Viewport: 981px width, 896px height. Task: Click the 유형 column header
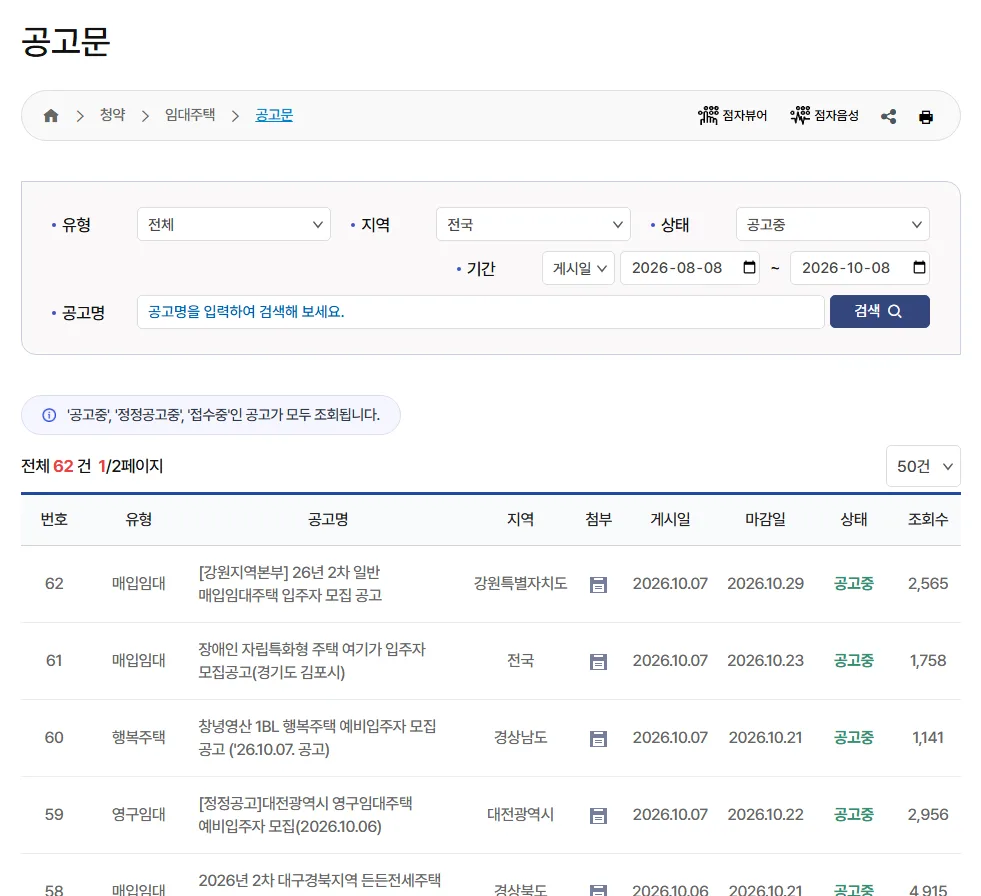(138, 519)
